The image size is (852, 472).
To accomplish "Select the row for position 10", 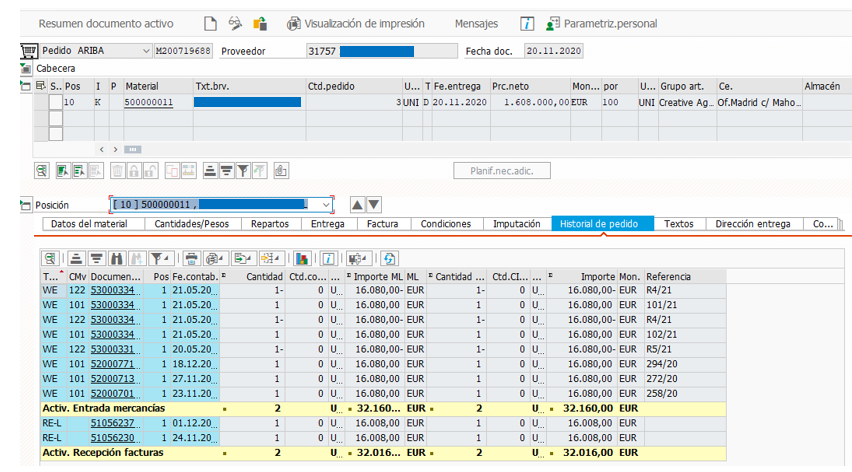I will [x=55, y=102].
